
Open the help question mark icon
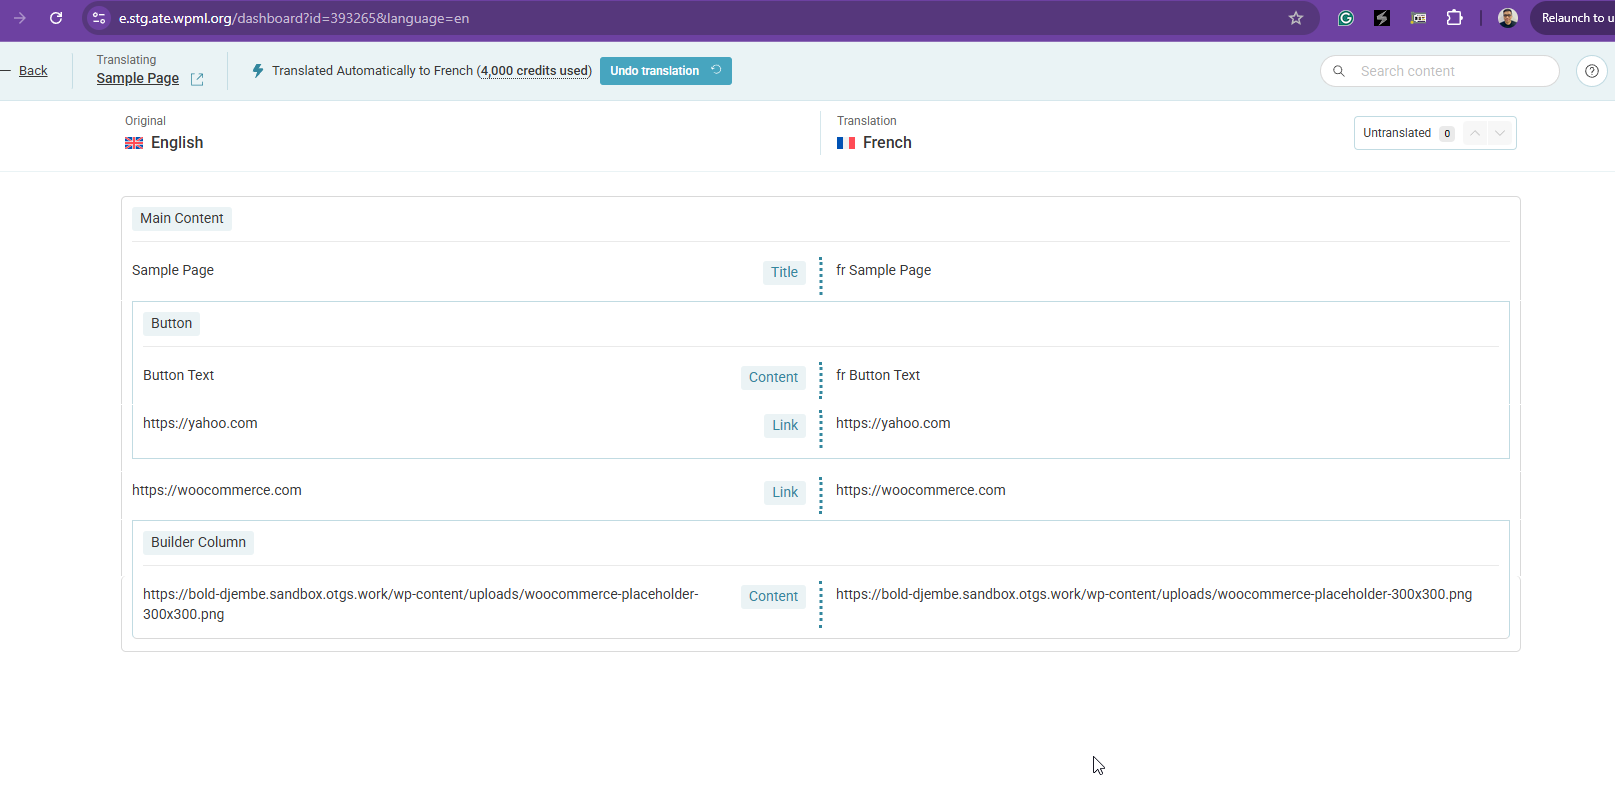pos(1592,71)
